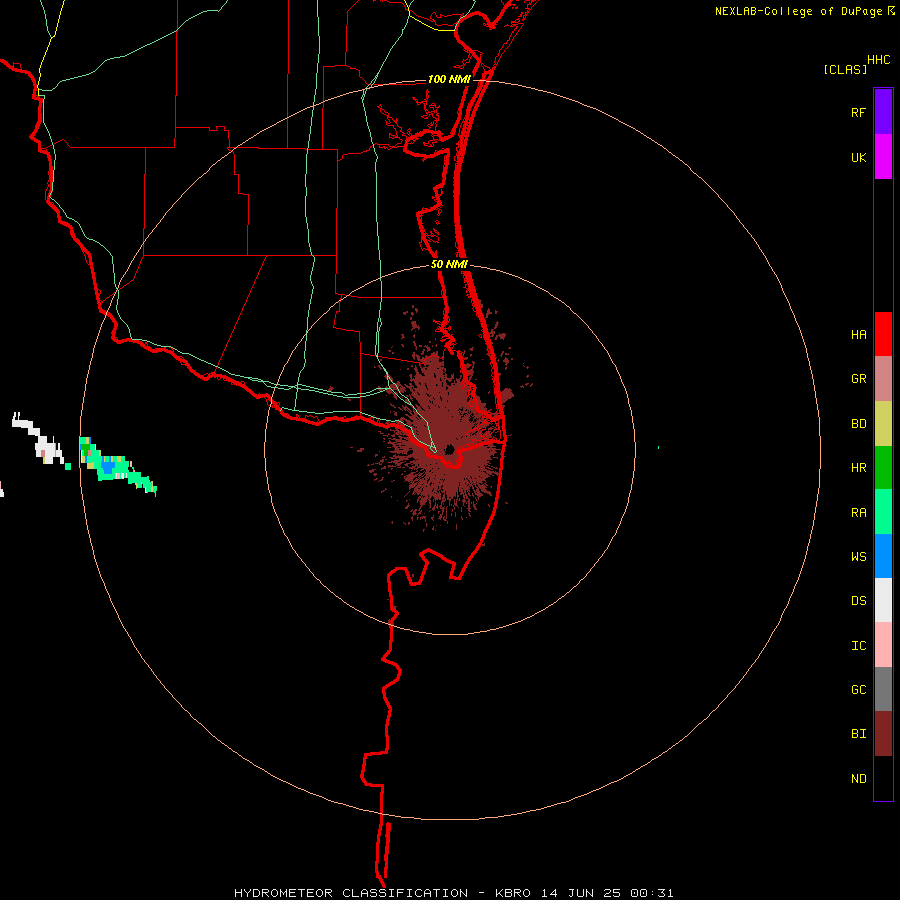900x900 pixels.
Task: Click the 50 NMI range ring label
Action: pyautogui.click(x=449, y=264)
